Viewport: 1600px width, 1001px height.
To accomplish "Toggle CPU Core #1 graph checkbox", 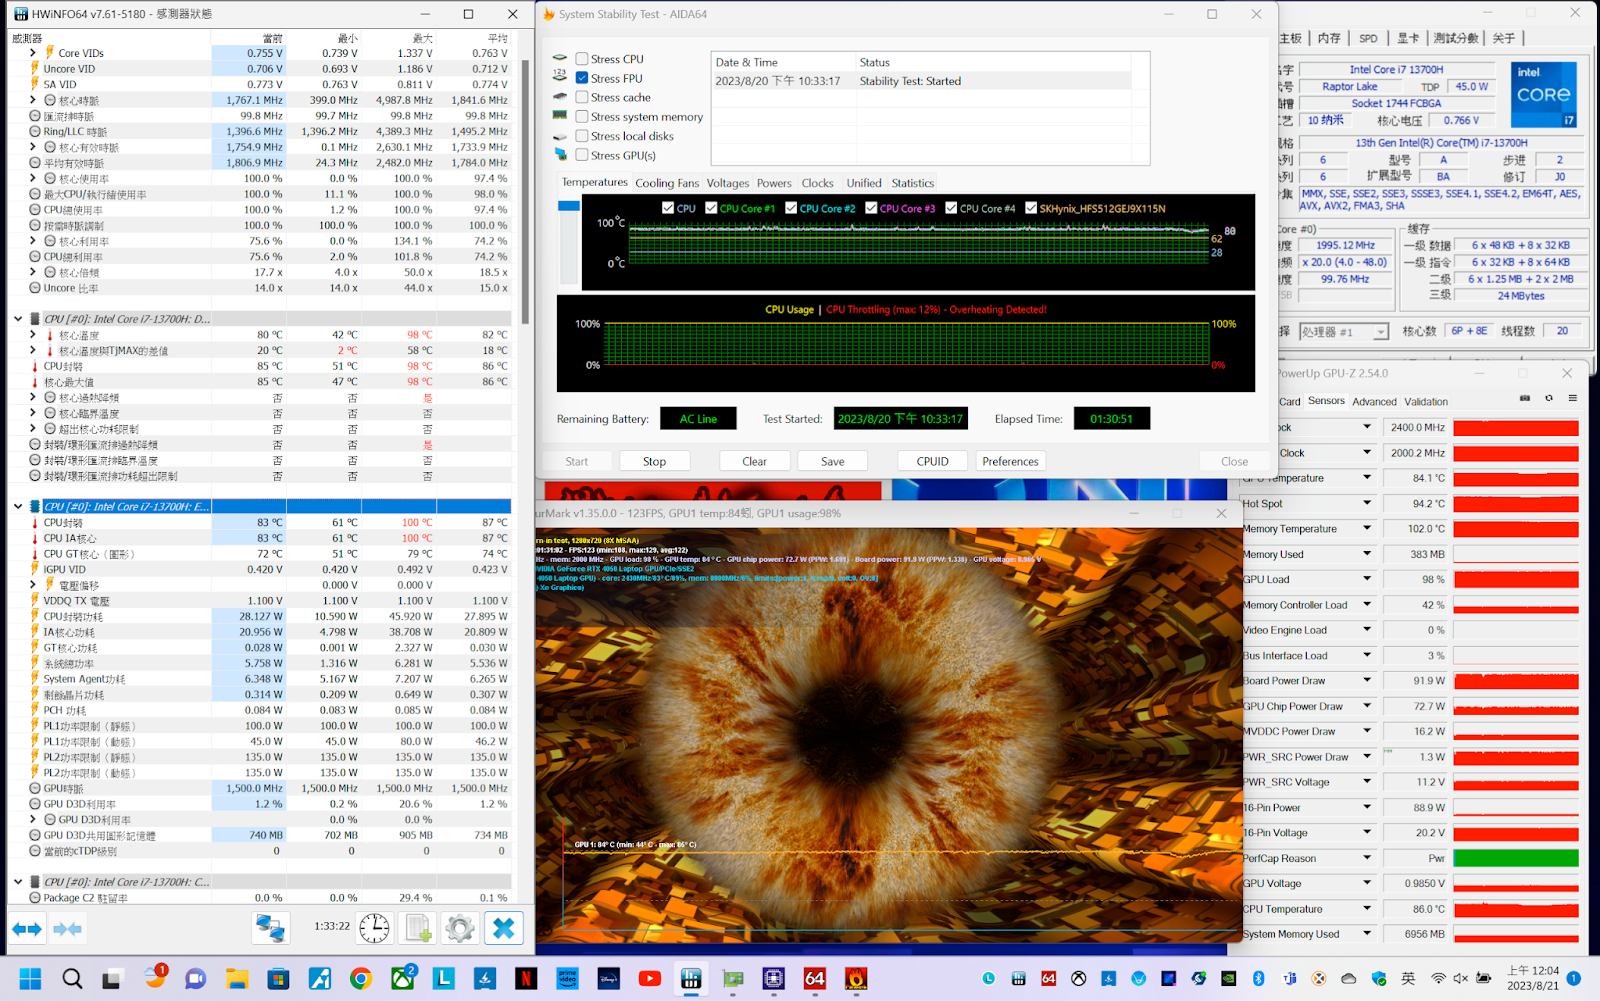I will (x=711, y=208).
